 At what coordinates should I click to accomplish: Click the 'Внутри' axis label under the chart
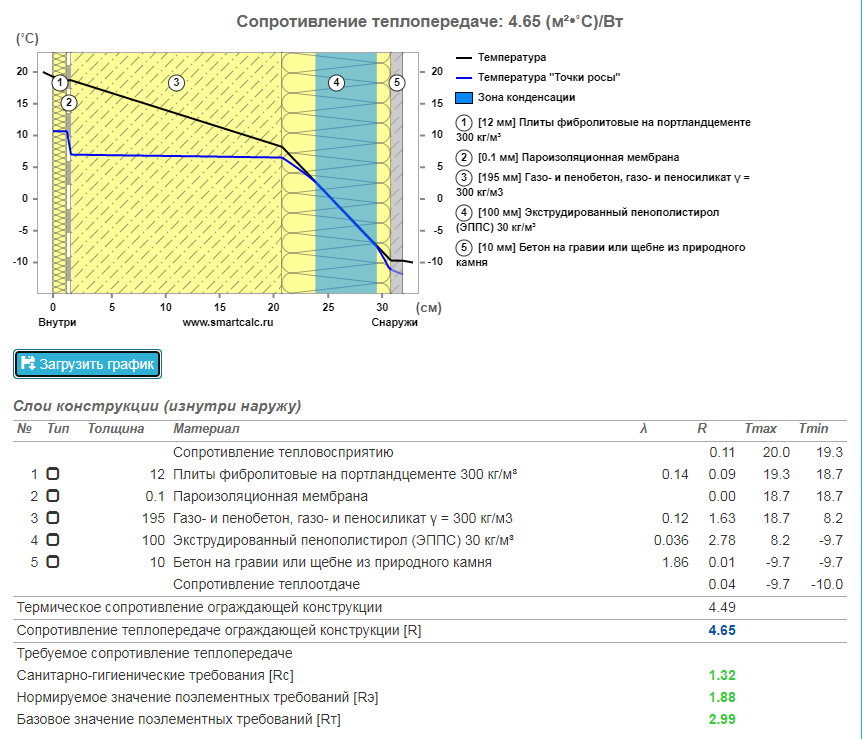(x=57, y=322)
